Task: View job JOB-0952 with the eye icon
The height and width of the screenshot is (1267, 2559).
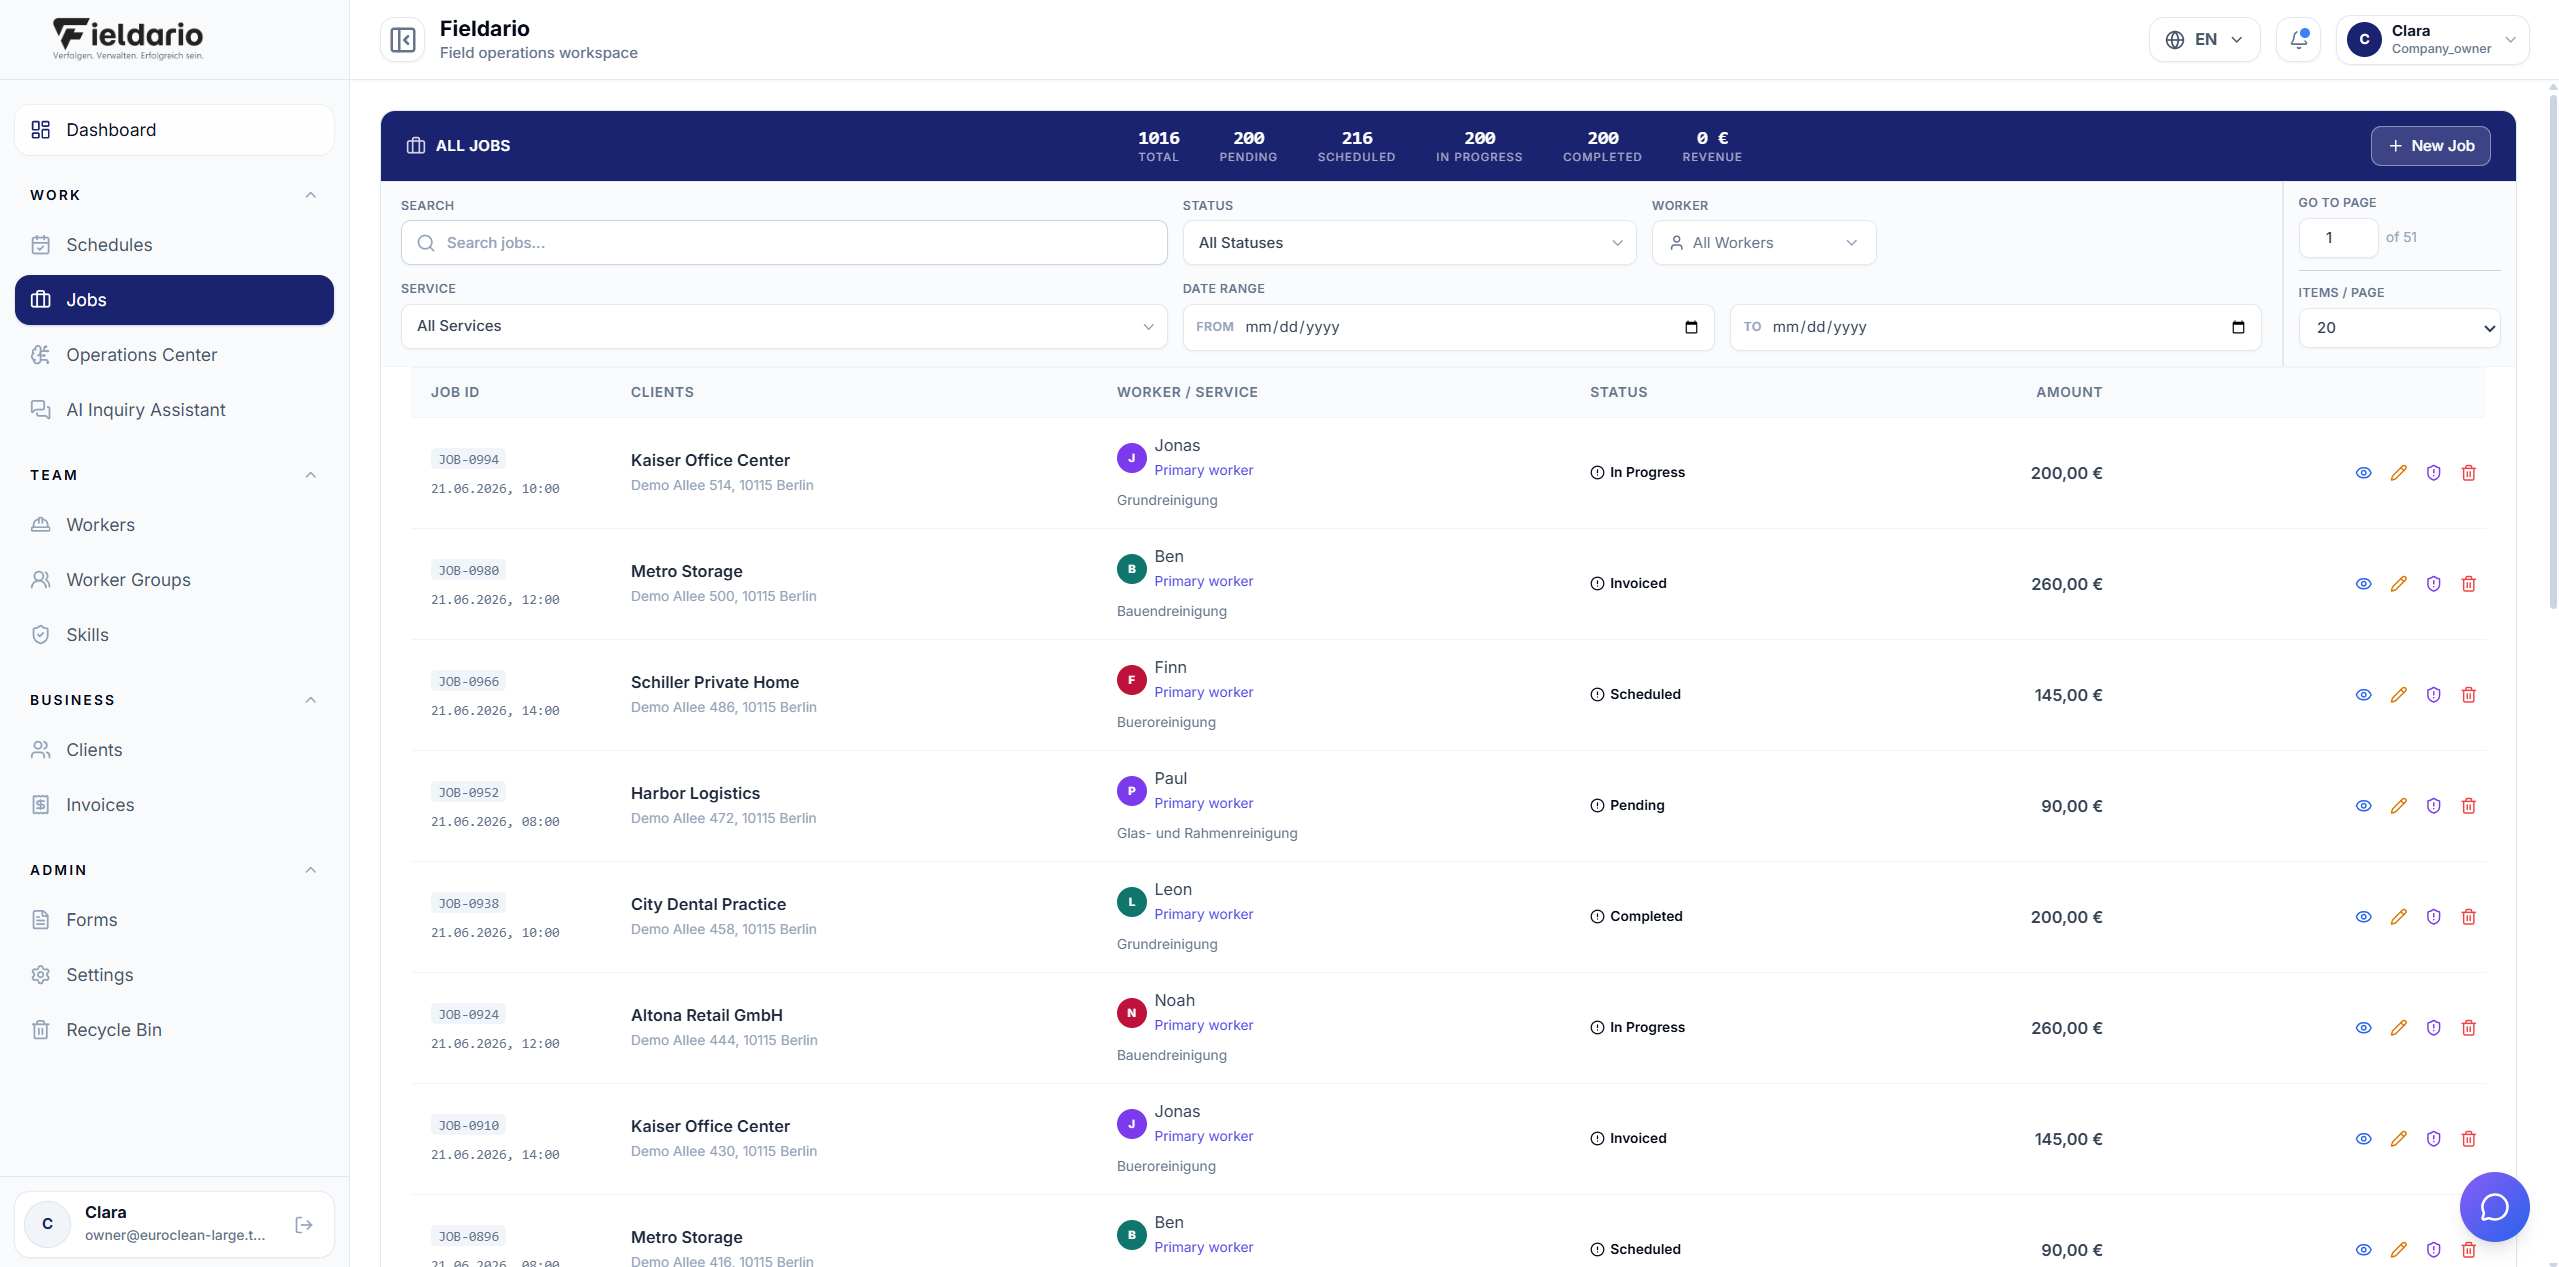Action: pos(2363,806)
